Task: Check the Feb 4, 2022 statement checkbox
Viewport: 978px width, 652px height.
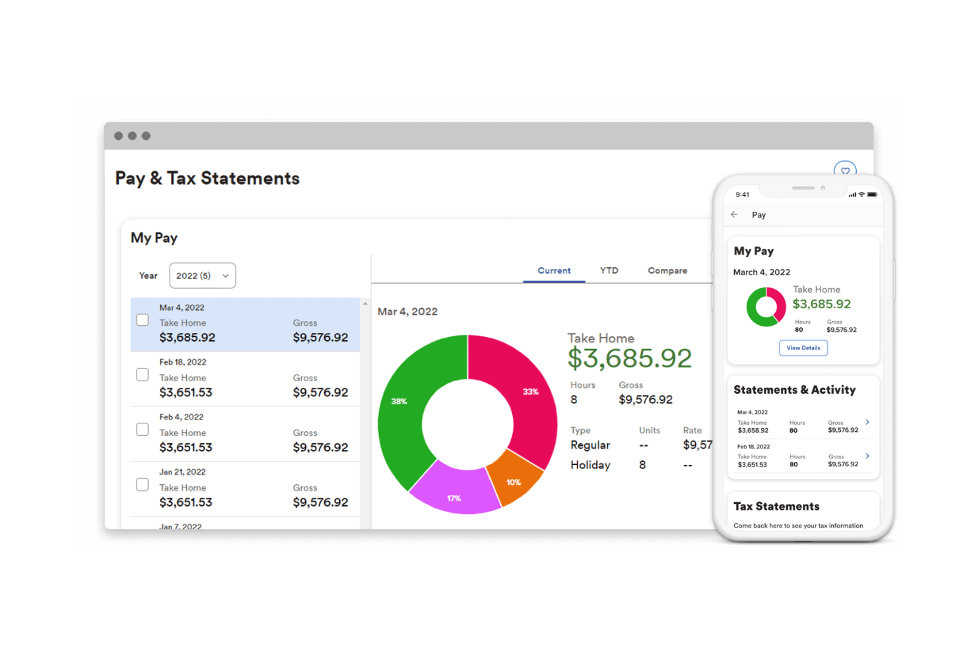Action: click(141, 430)
